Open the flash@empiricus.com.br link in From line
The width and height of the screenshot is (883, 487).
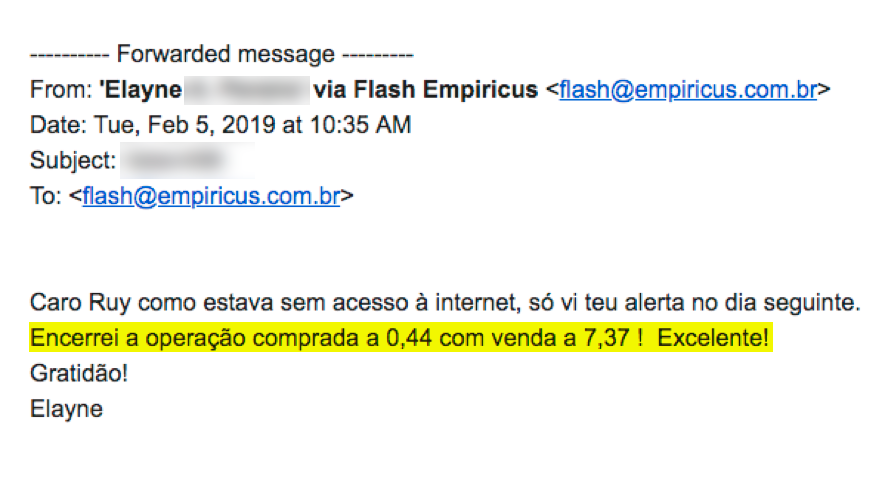coord(688,90)
